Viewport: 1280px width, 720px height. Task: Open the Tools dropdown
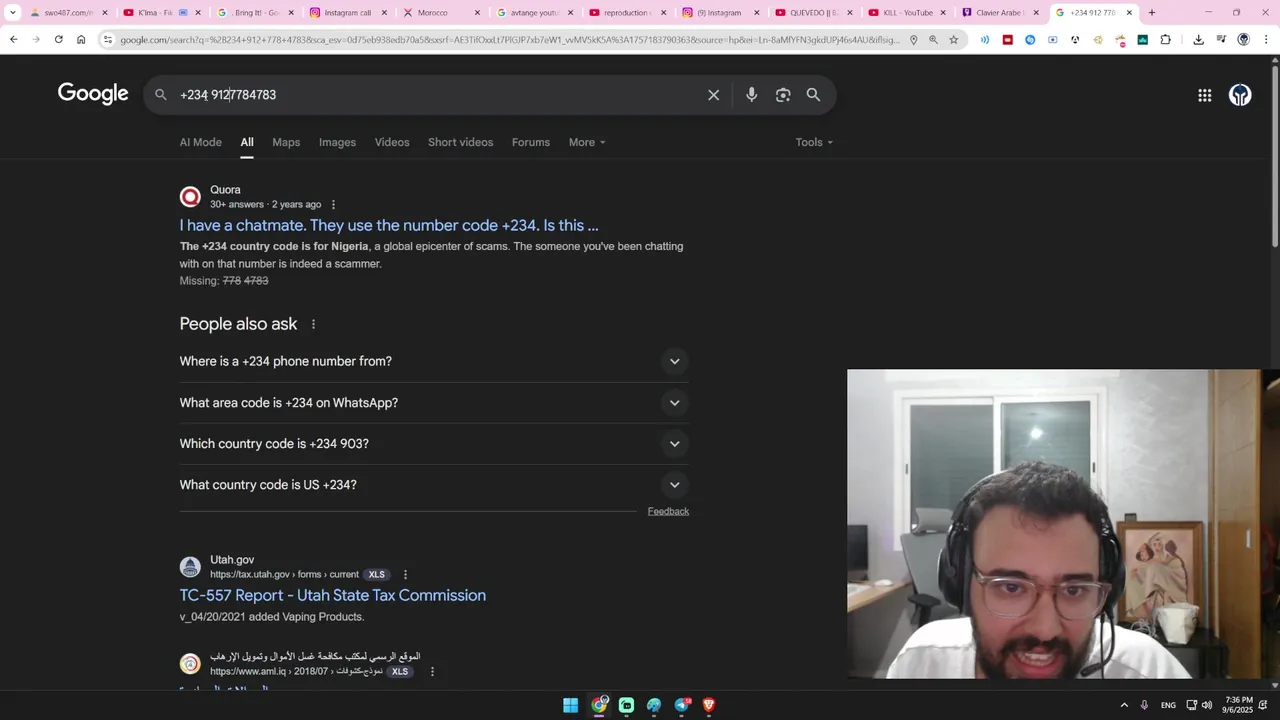point(814,142)
